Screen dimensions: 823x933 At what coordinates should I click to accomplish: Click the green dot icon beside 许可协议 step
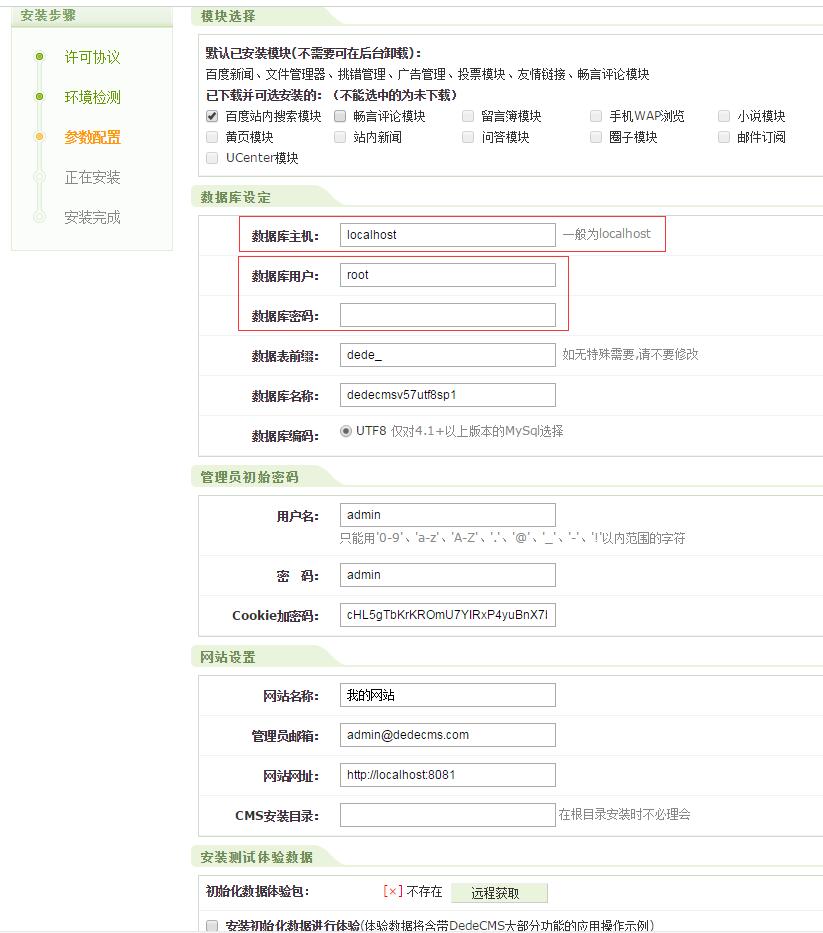(39, 57)
